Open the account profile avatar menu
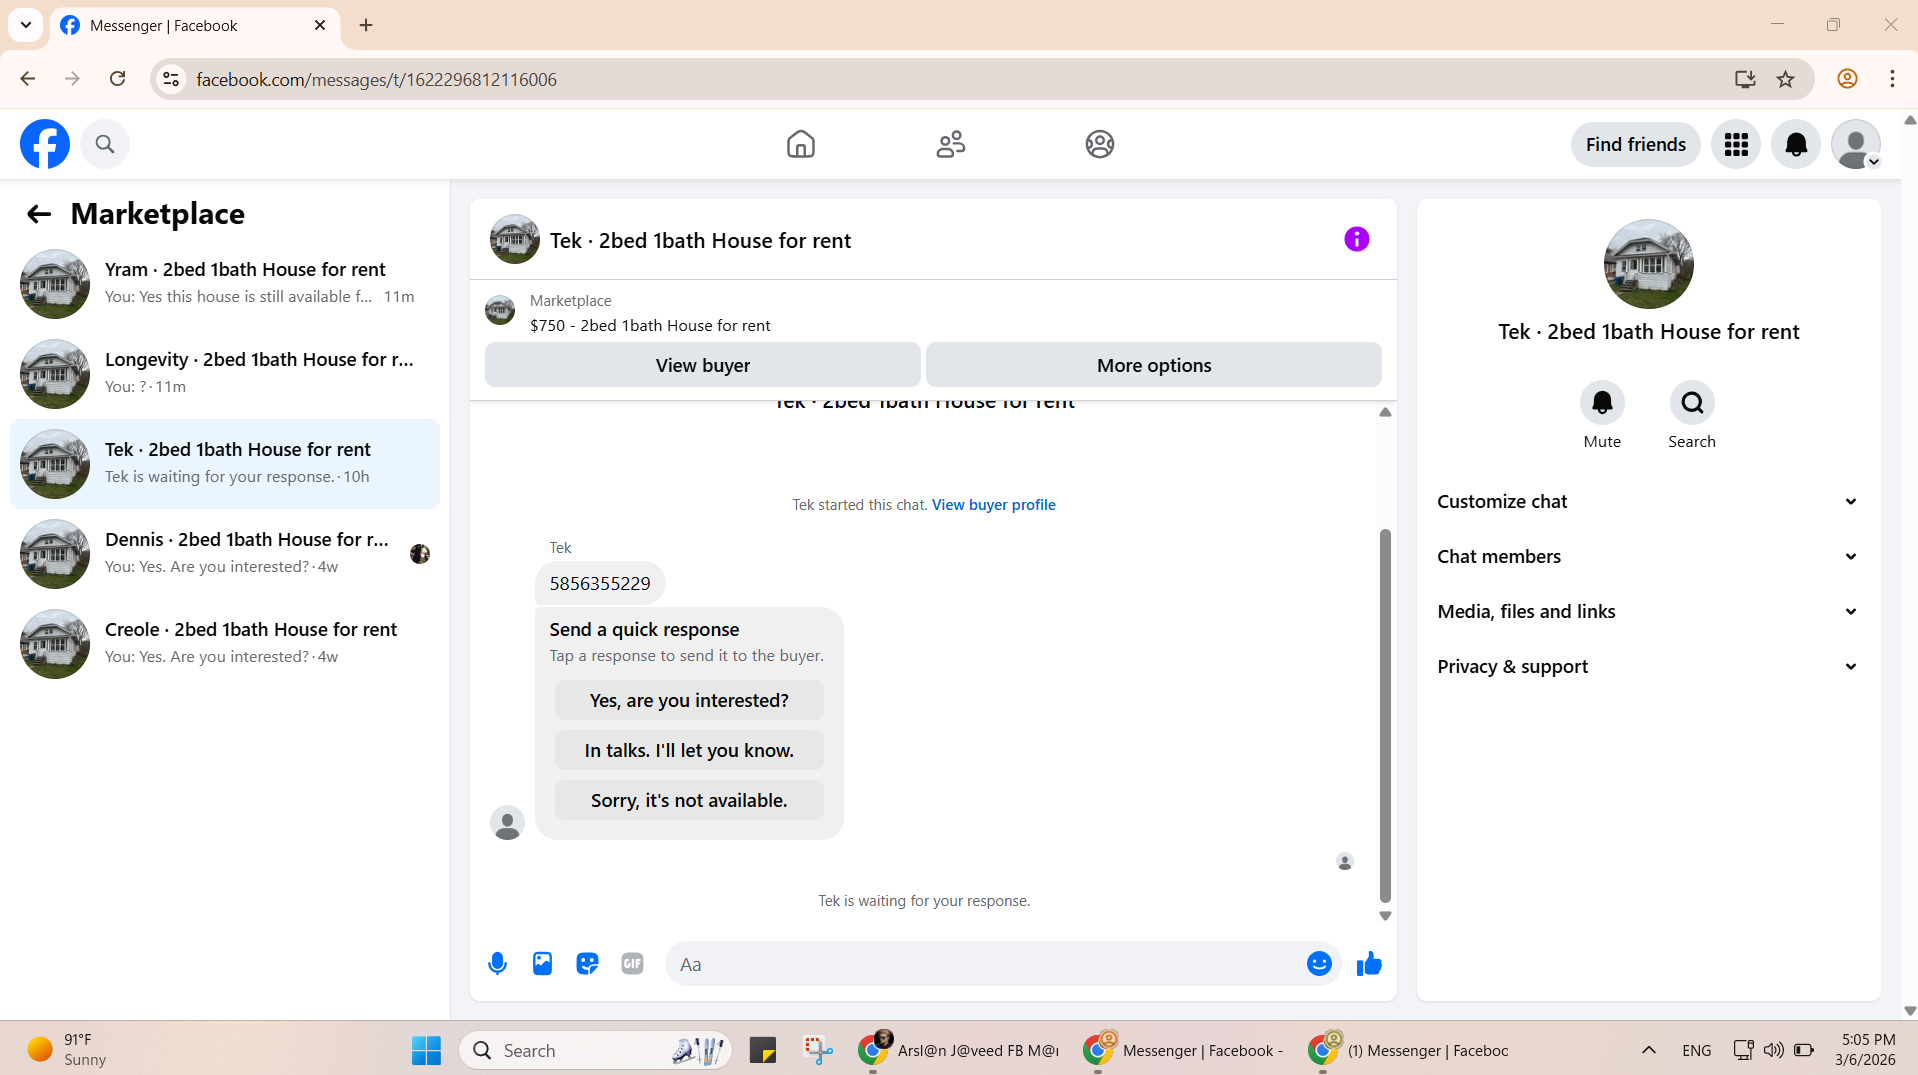Viewport: 1918px width, 1075px height. coord(1856,145)
